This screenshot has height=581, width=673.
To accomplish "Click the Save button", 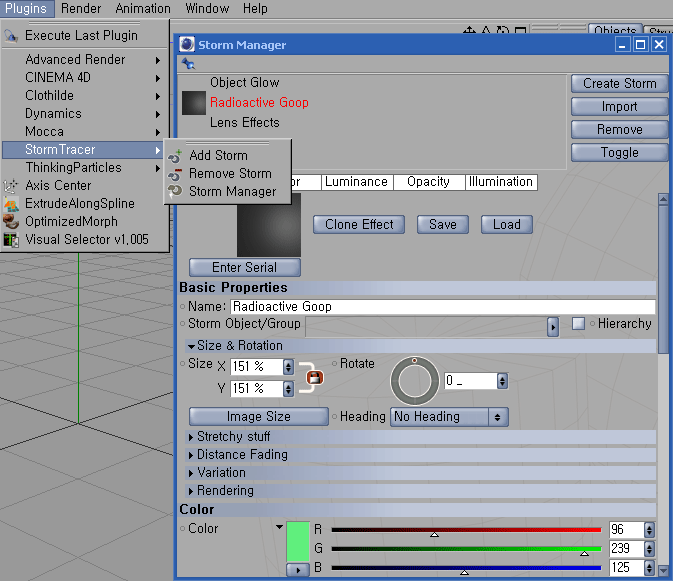I will pyautogui.click(x=443, y=225).
